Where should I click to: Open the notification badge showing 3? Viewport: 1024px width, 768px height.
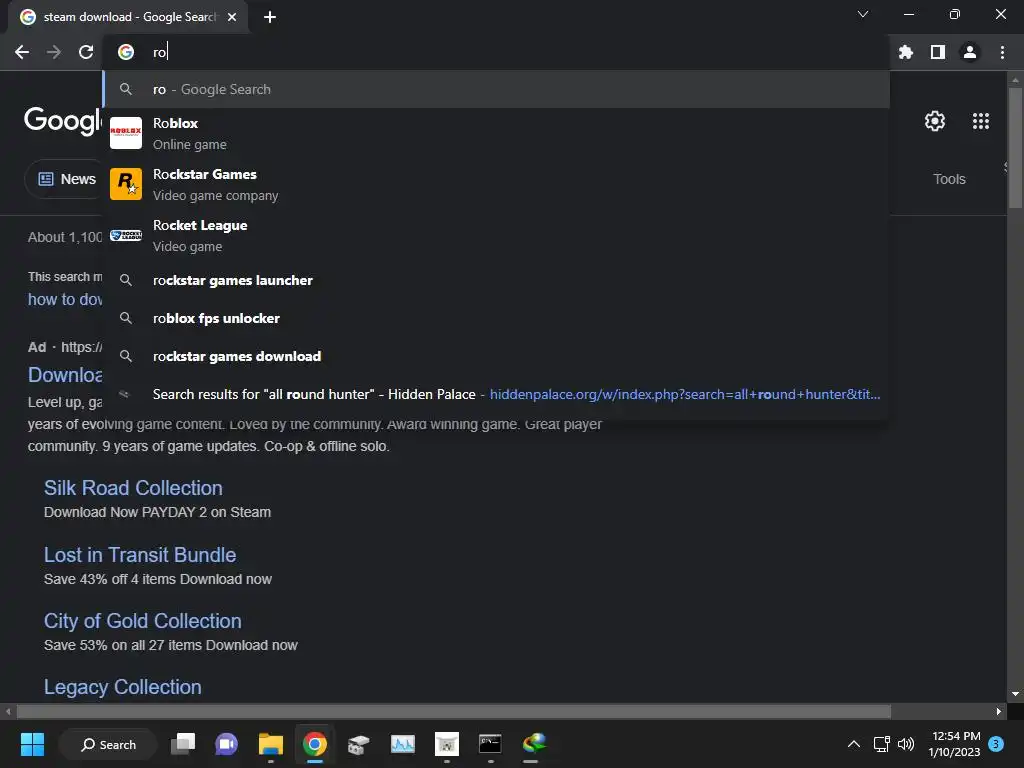pos(996,744)
